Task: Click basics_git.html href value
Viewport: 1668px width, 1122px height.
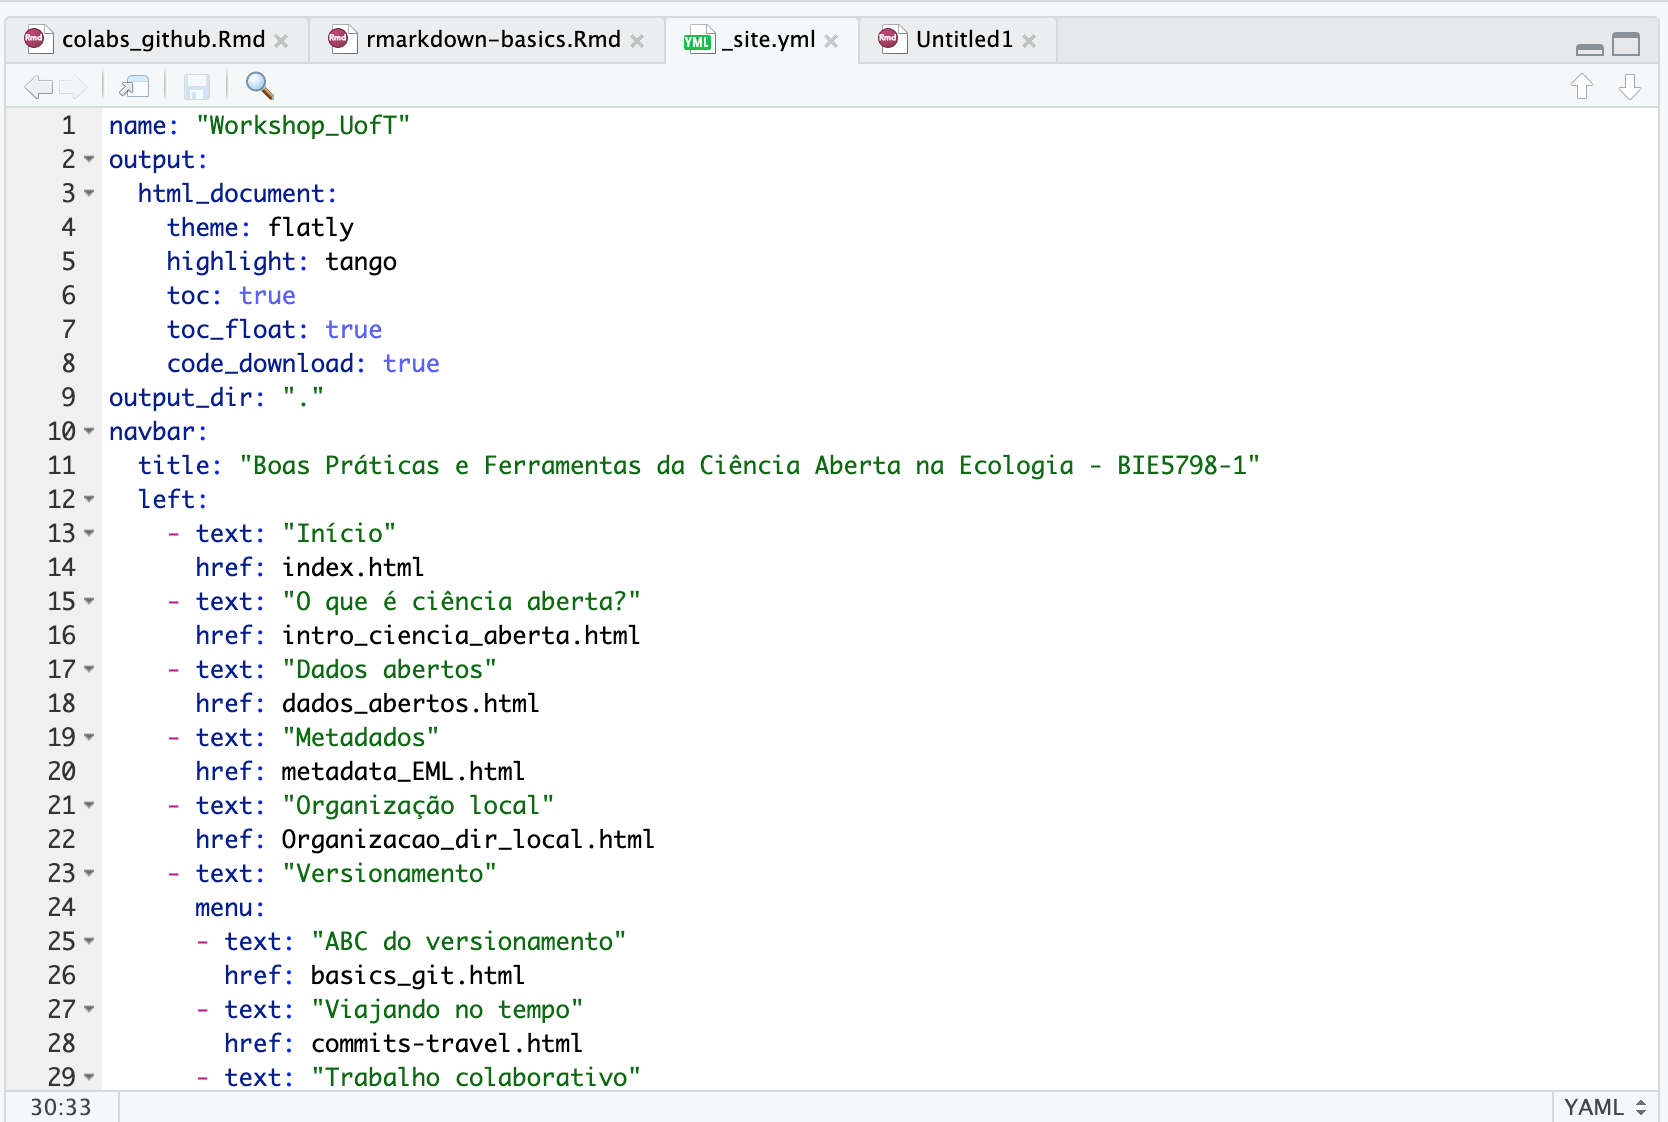Action: pos(418,976)
